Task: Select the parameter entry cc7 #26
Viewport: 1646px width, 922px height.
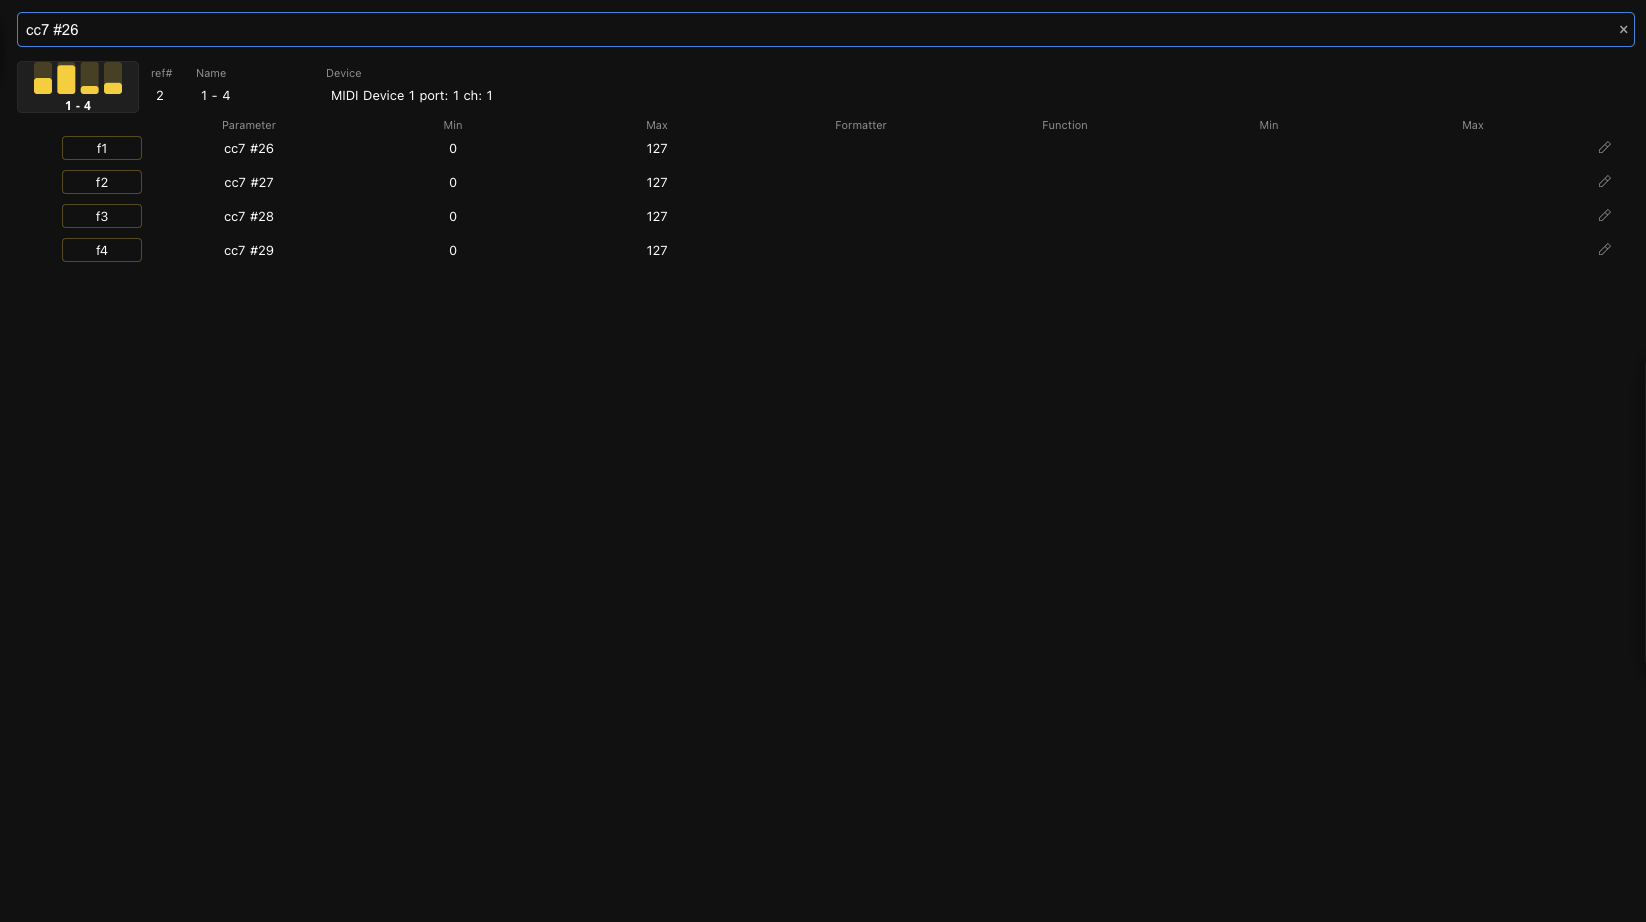Action: pyautogui.click(x=249, y=148)
